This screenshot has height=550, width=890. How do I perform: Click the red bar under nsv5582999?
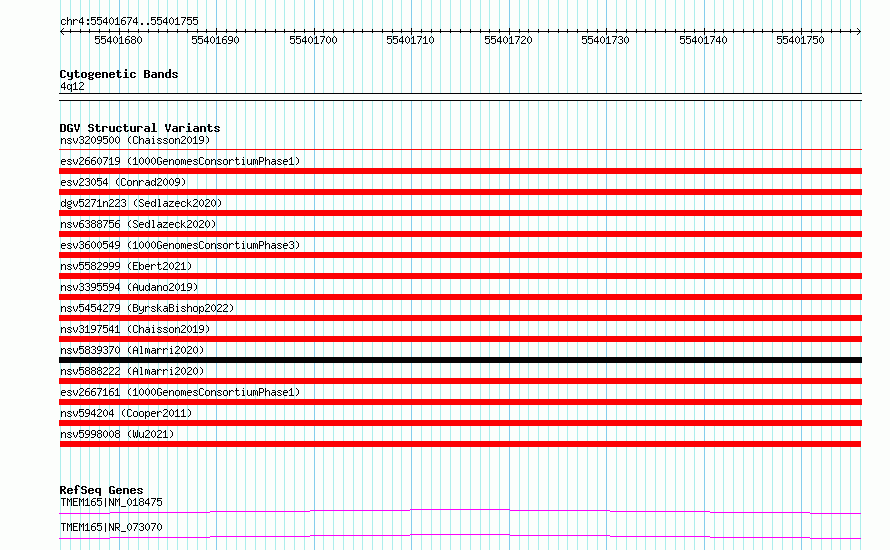tap(460, 276)
